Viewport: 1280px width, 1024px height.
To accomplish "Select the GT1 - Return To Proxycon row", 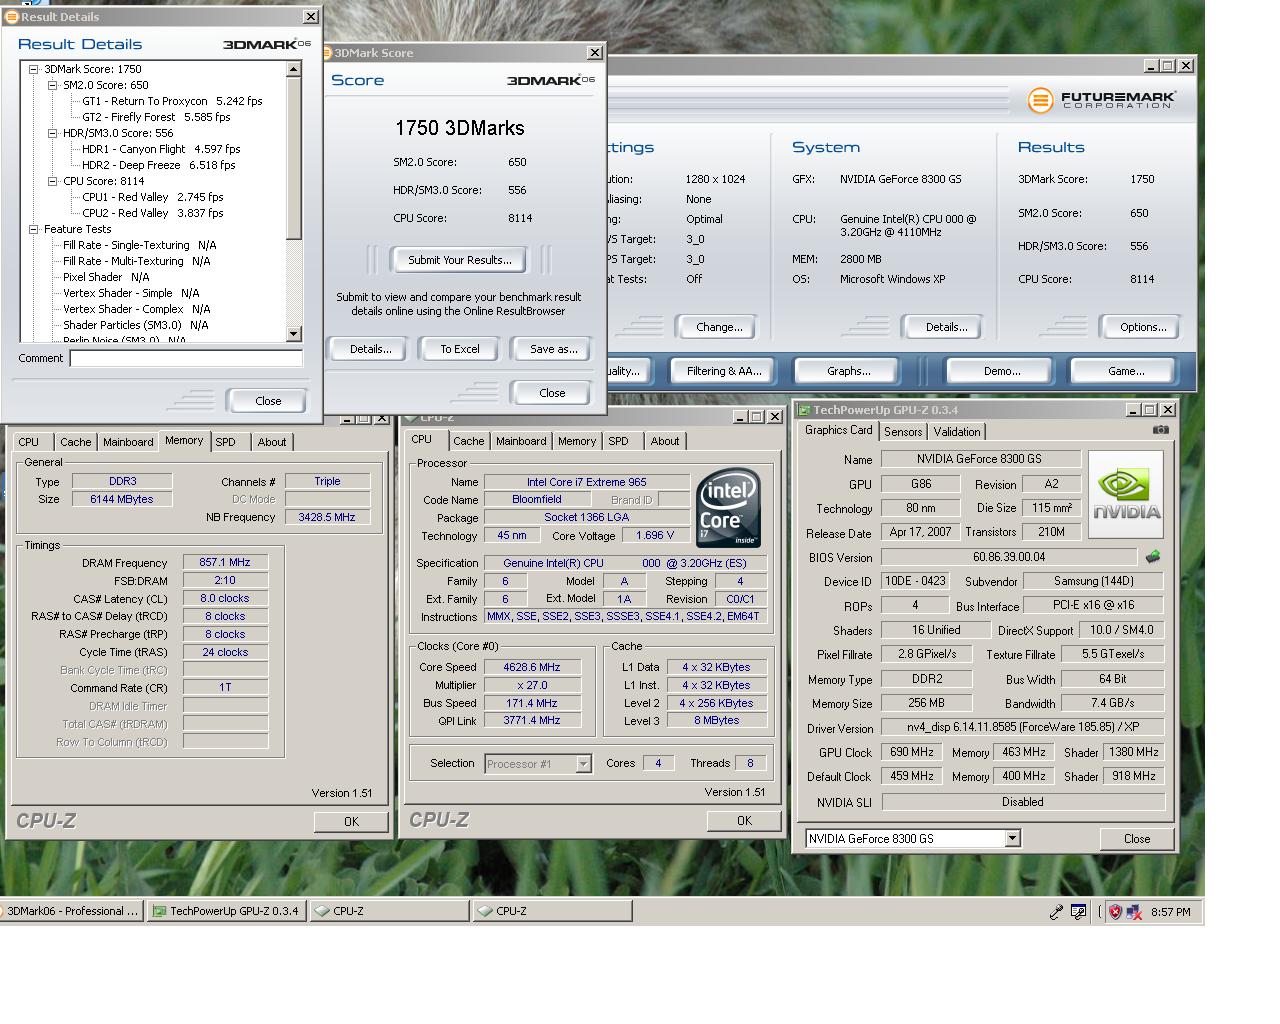I will click(172, 101).
